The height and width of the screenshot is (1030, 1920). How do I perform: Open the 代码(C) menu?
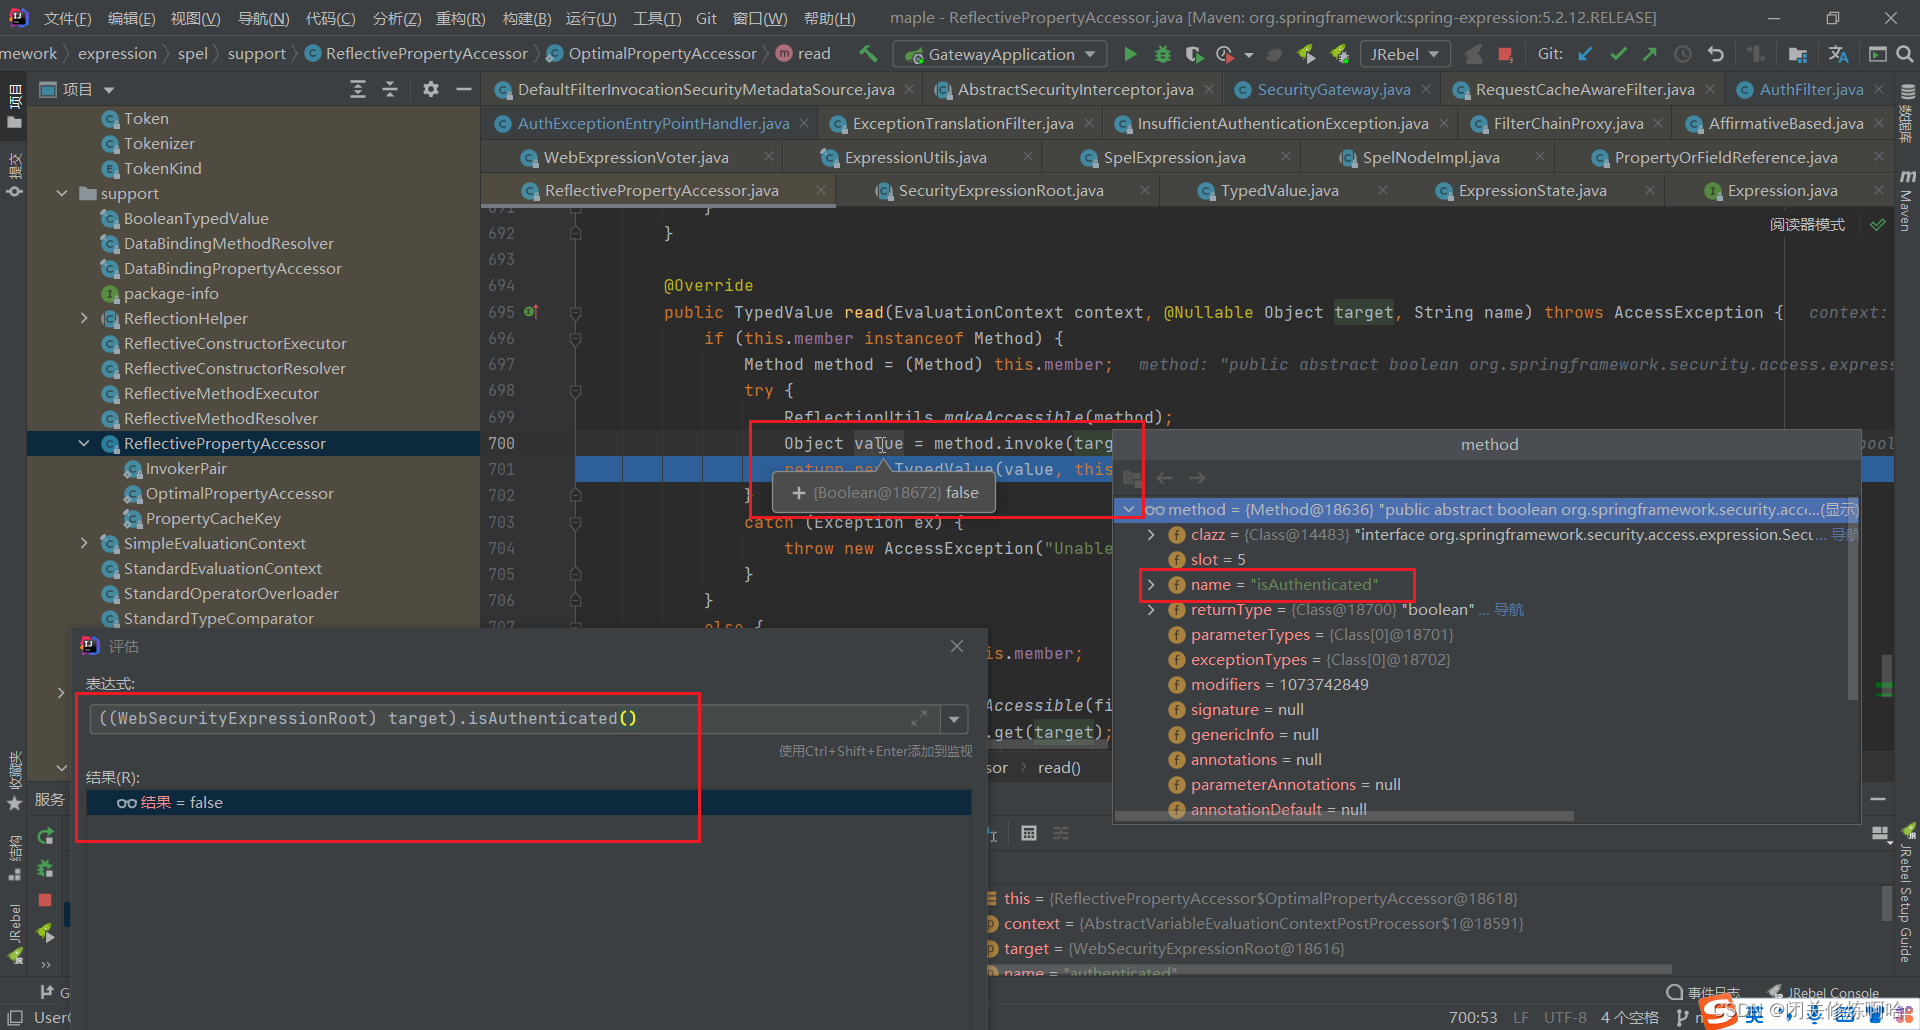pyautogui.click(x=330, y=18)
